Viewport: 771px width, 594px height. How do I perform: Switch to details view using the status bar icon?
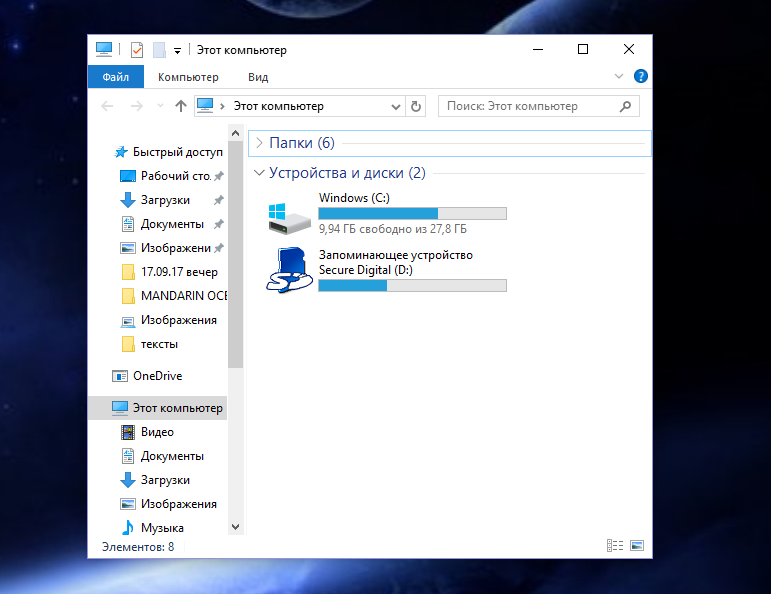pyautogui.click(x=615, y=545)
